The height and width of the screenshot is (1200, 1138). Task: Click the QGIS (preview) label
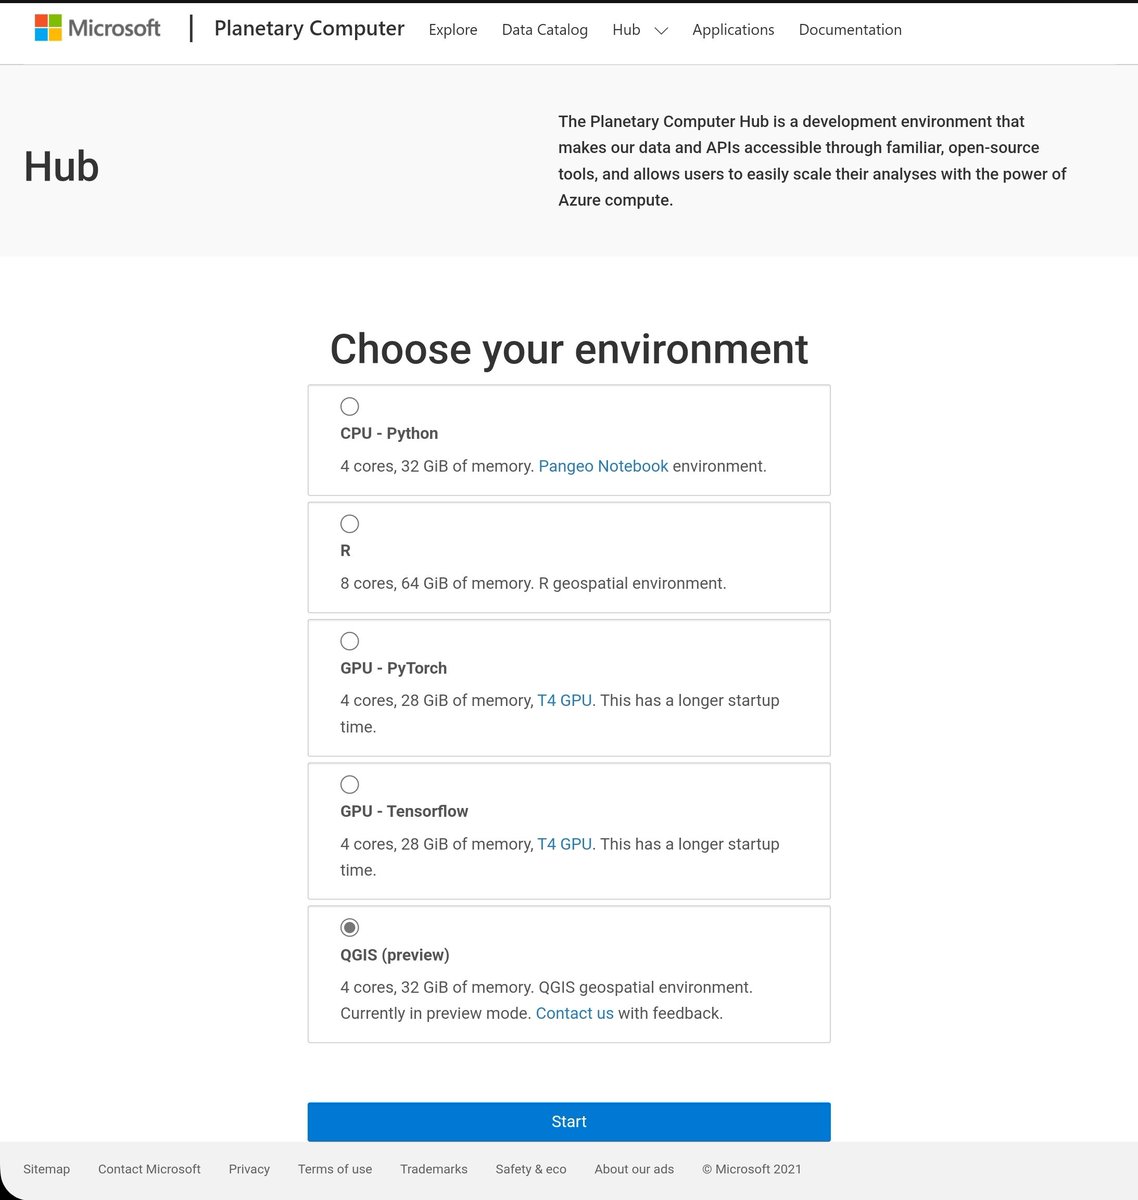[395, 955]
